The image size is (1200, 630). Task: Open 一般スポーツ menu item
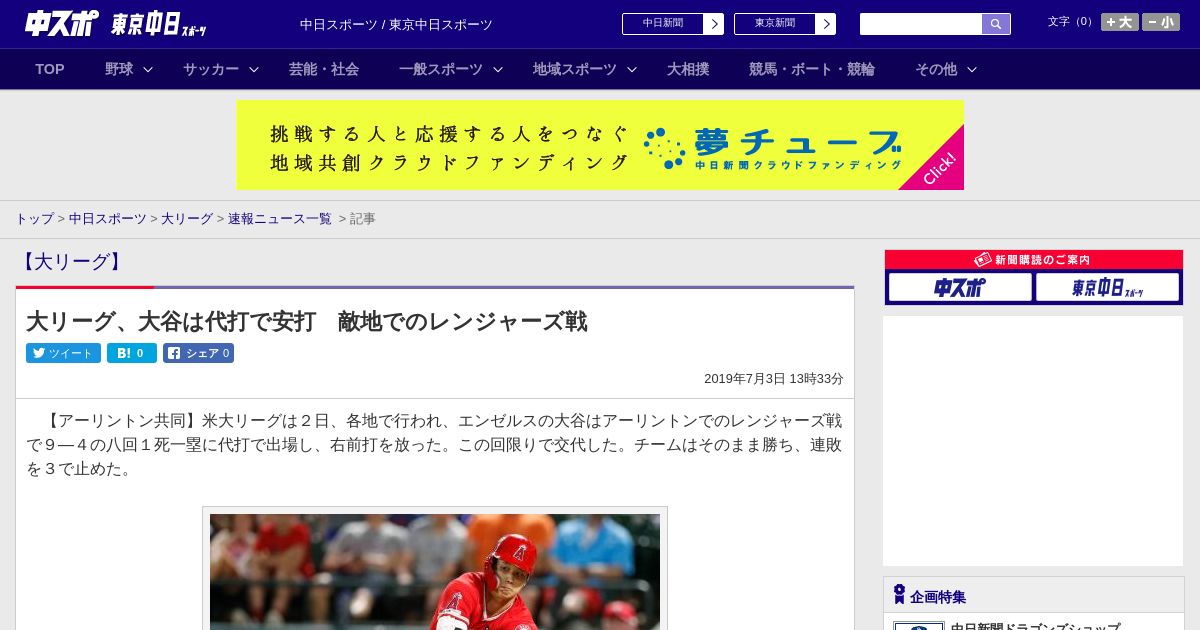click(441, 69)
